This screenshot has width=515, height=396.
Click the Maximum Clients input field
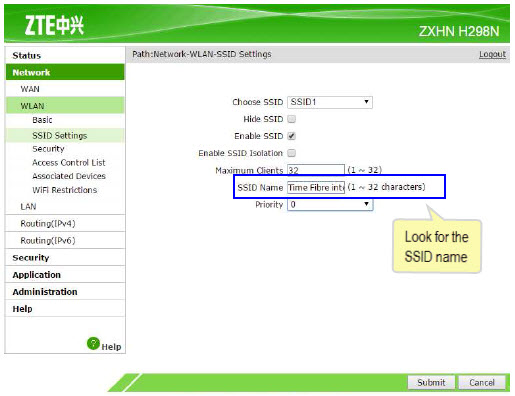tap(316, 170)
